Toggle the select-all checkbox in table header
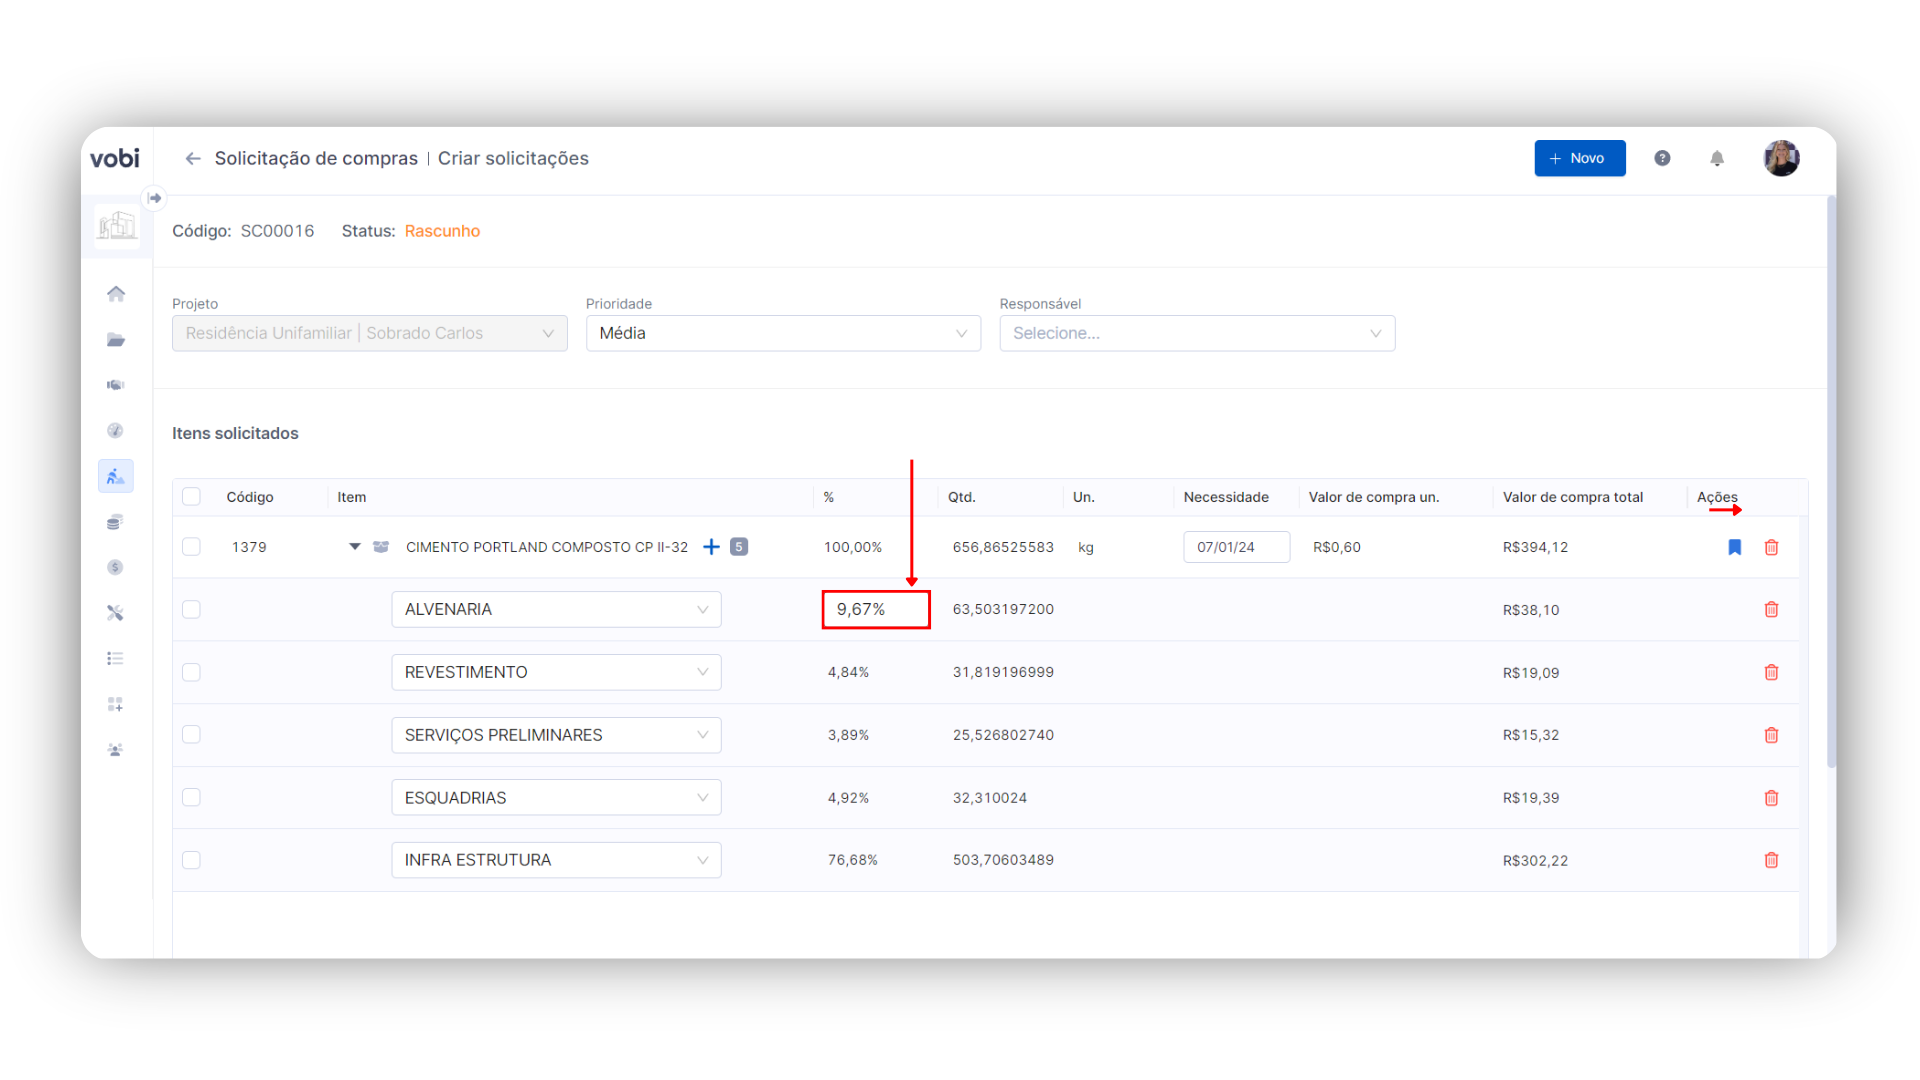The image size is (1920, 1080). tap(192, 497)
